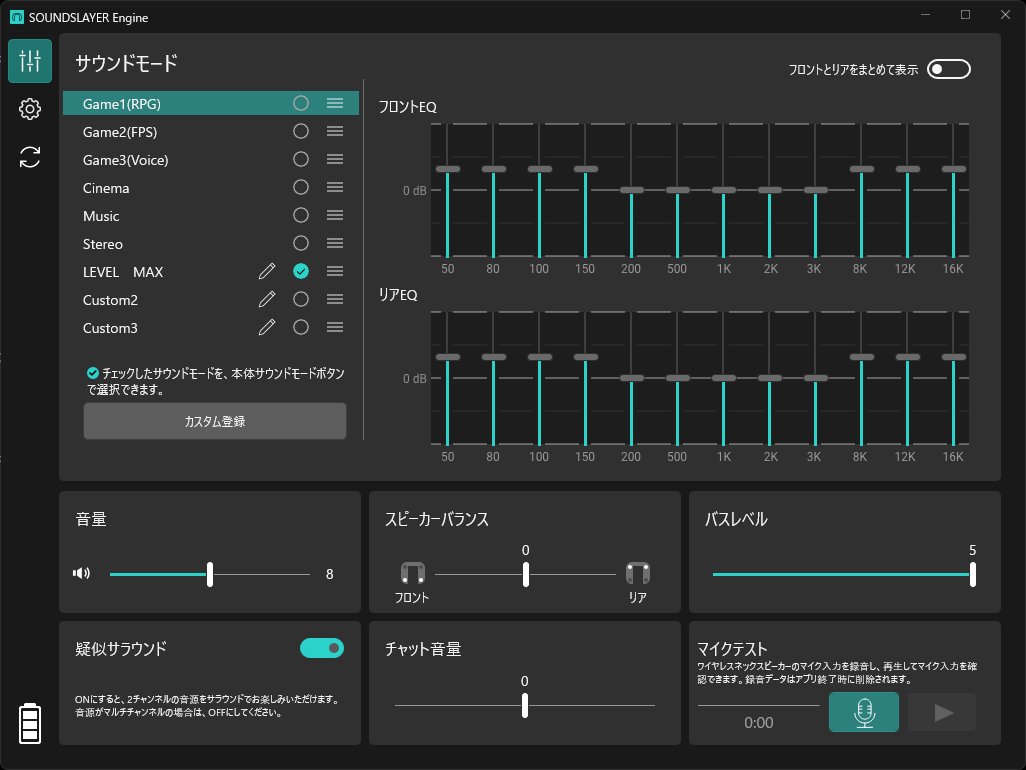Click the rear EQ 150 Hz band handle
Screen dimensions: 1026x770
pyautogui.click(x=586, y=357)
